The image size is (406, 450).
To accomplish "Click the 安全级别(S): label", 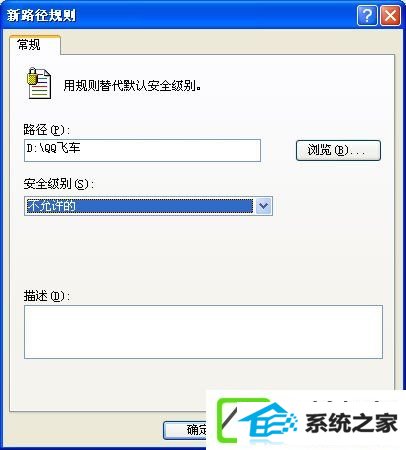I will (59, 184).
